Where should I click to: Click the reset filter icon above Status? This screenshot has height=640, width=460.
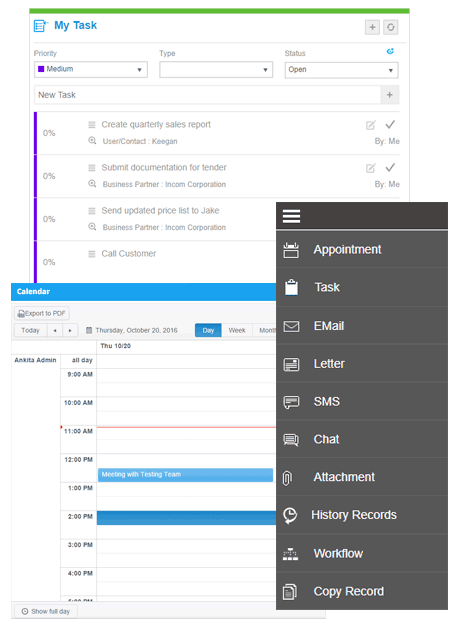pos(390,51)
